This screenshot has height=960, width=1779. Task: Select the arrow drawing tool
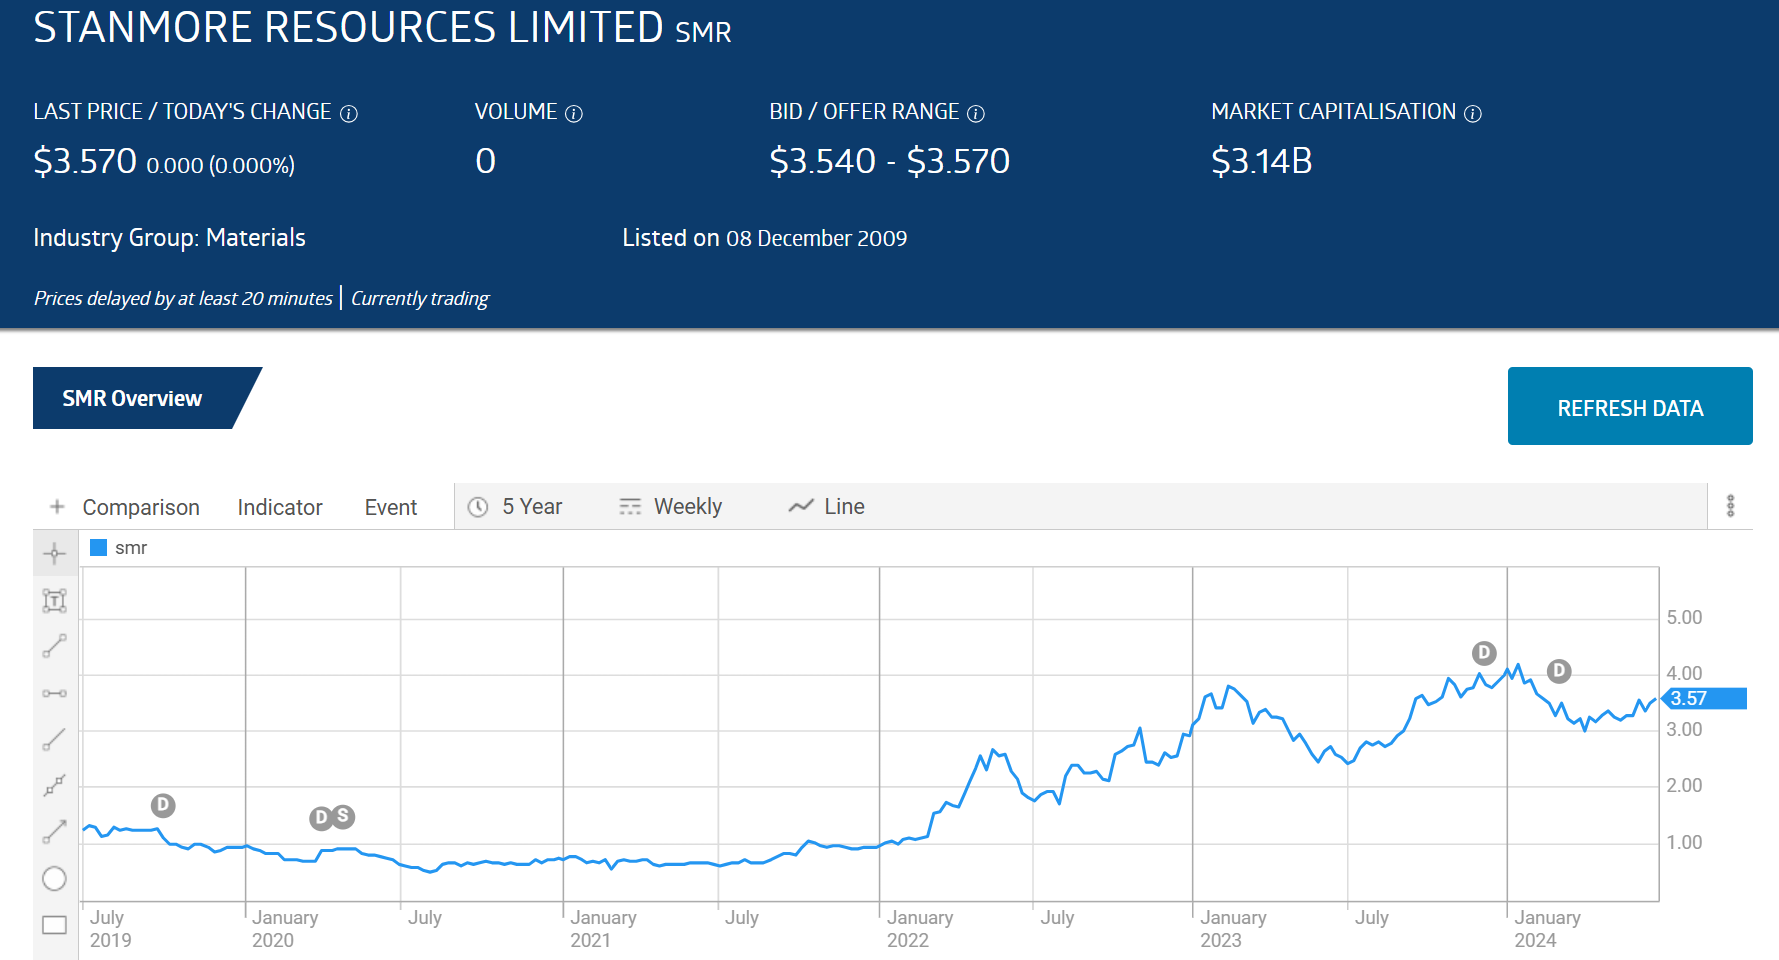[x=55, y=831]
